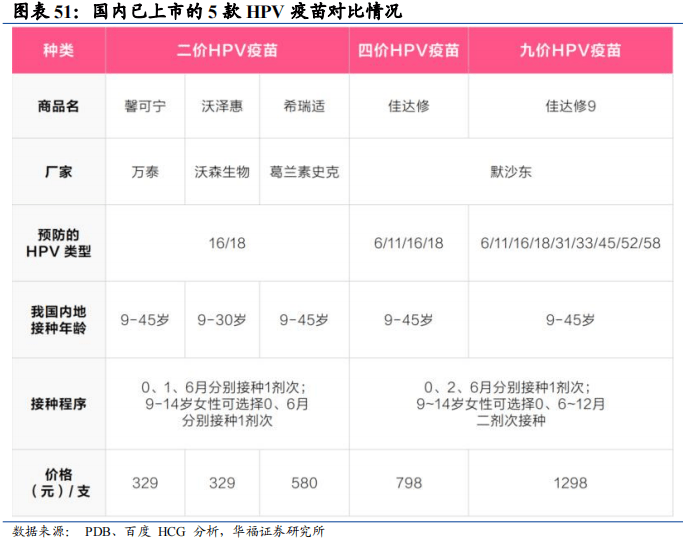Click the data source line '数据来源'
The image size is (686, 543).
pos(168,531)
